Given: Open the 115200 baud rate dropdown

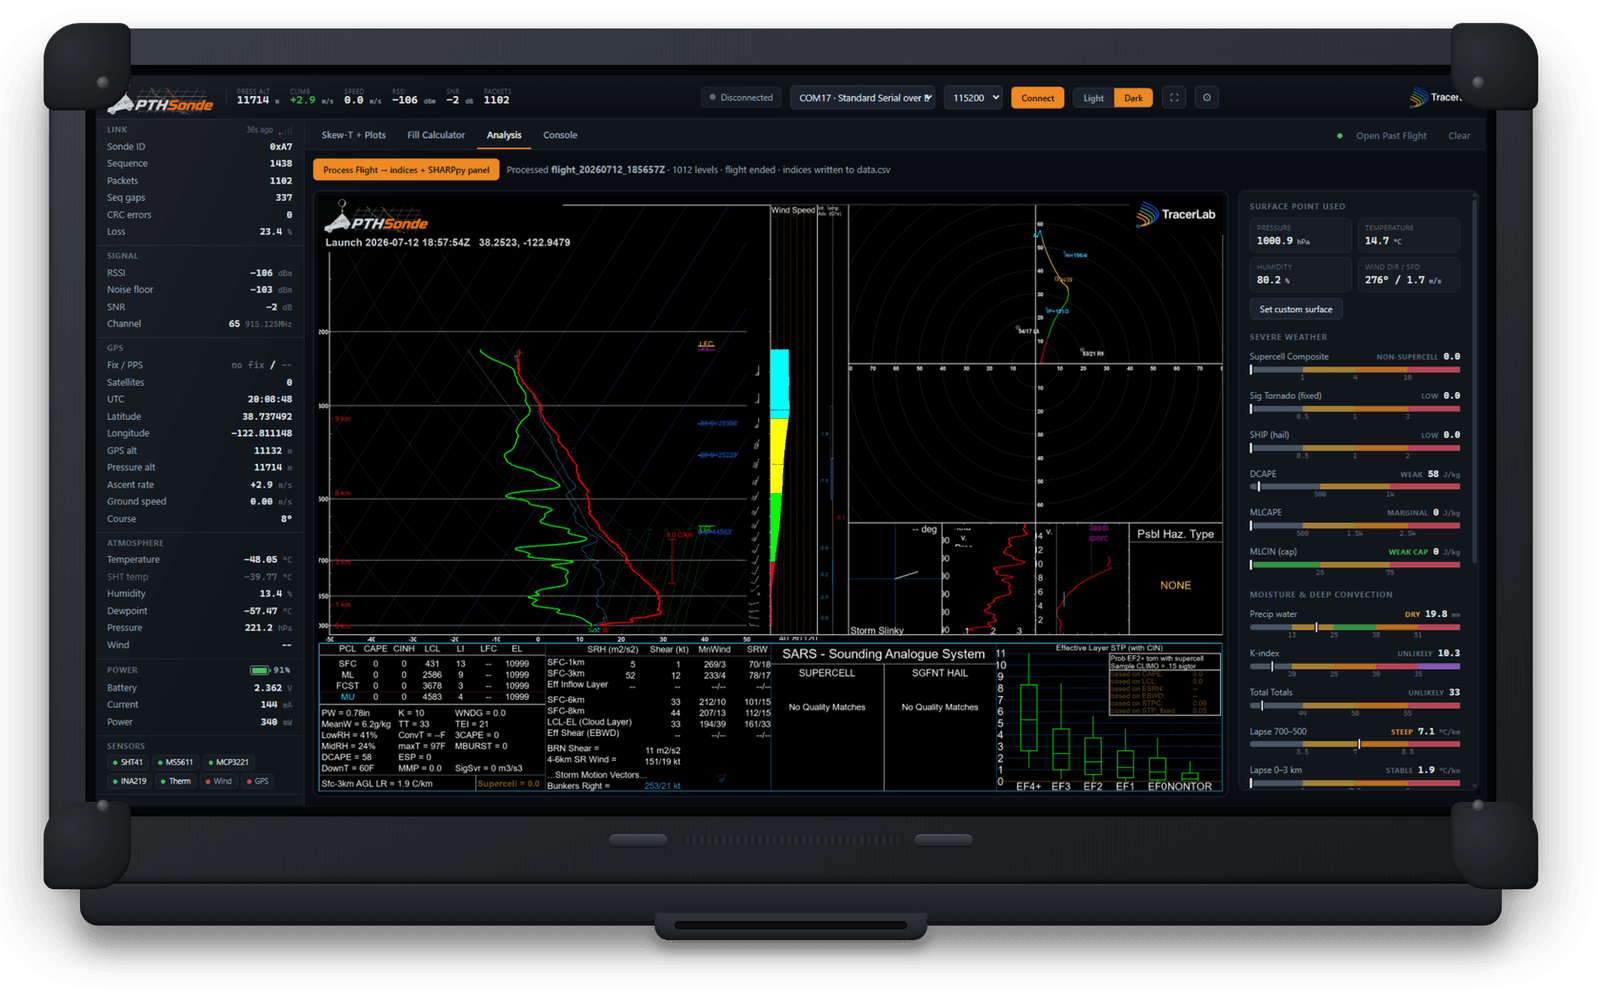Looking at the screenshot, I should tap(973, 98).
